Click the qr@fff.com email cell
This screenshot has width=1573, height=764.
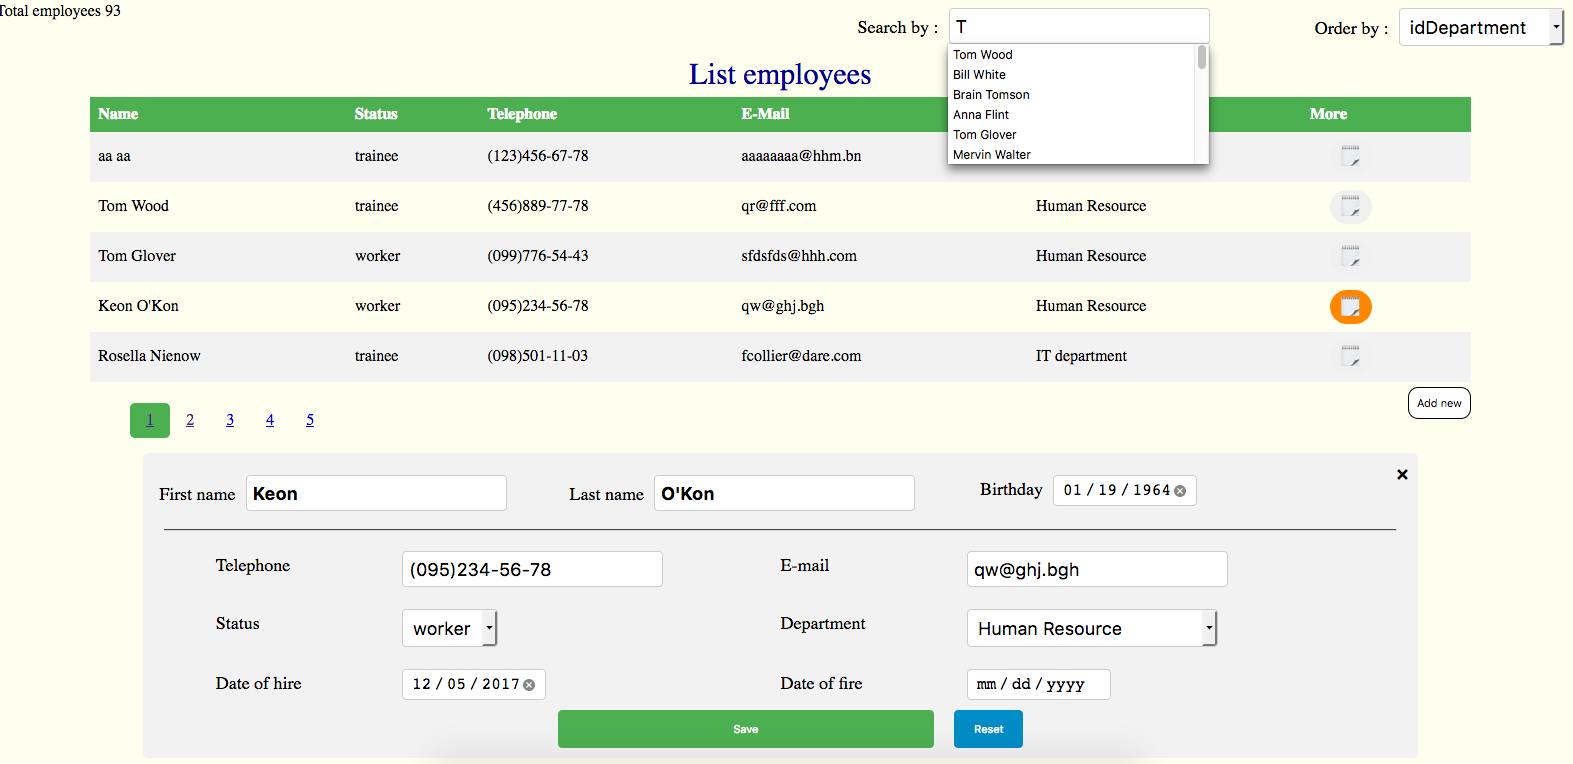pyautogui.click(x=778, y=206)
